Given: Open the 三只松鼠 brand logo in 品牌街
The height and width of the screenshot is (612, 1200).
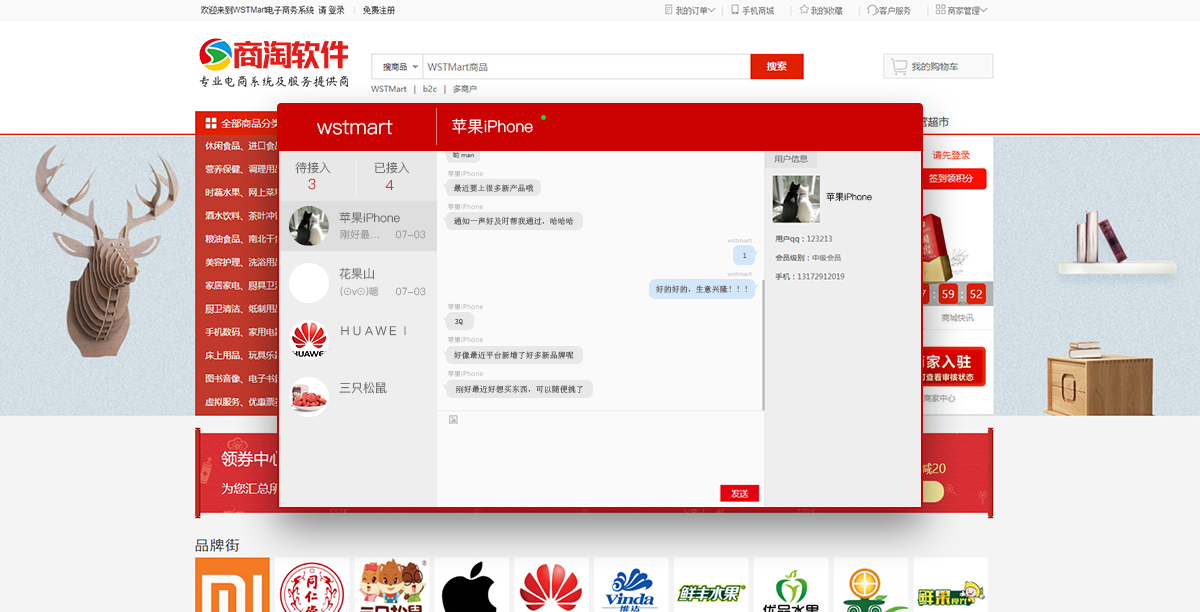Looking at the screenshot, I should (392, 585).
